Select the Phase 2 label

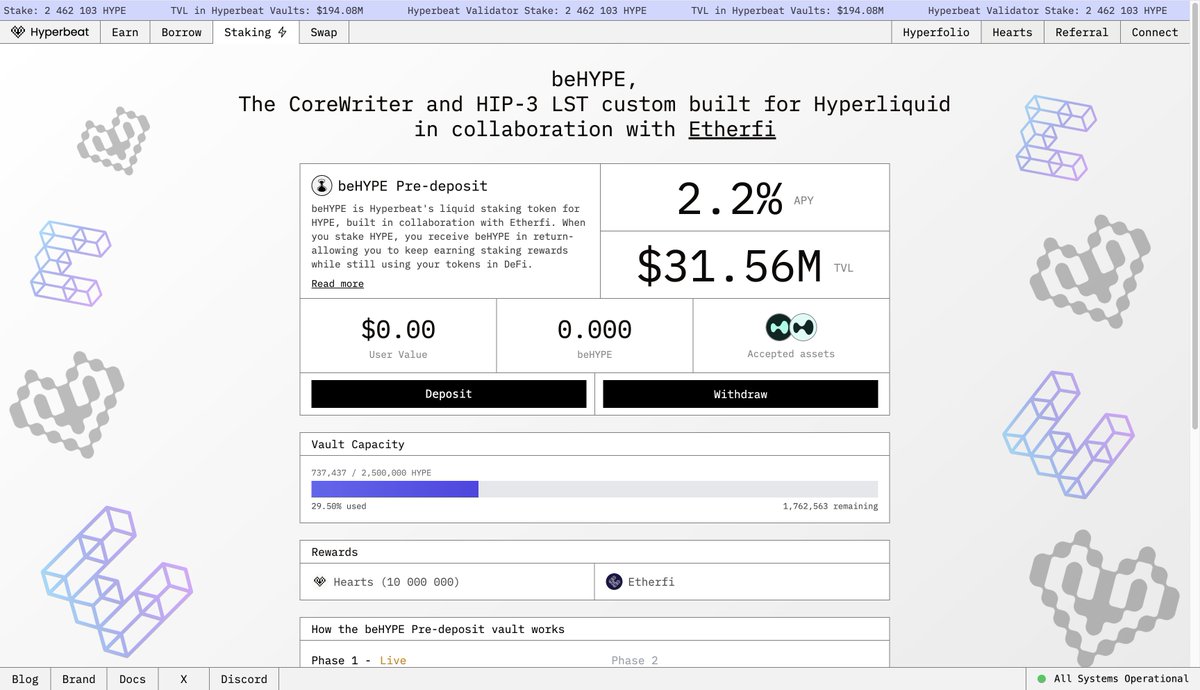point(635,661)
